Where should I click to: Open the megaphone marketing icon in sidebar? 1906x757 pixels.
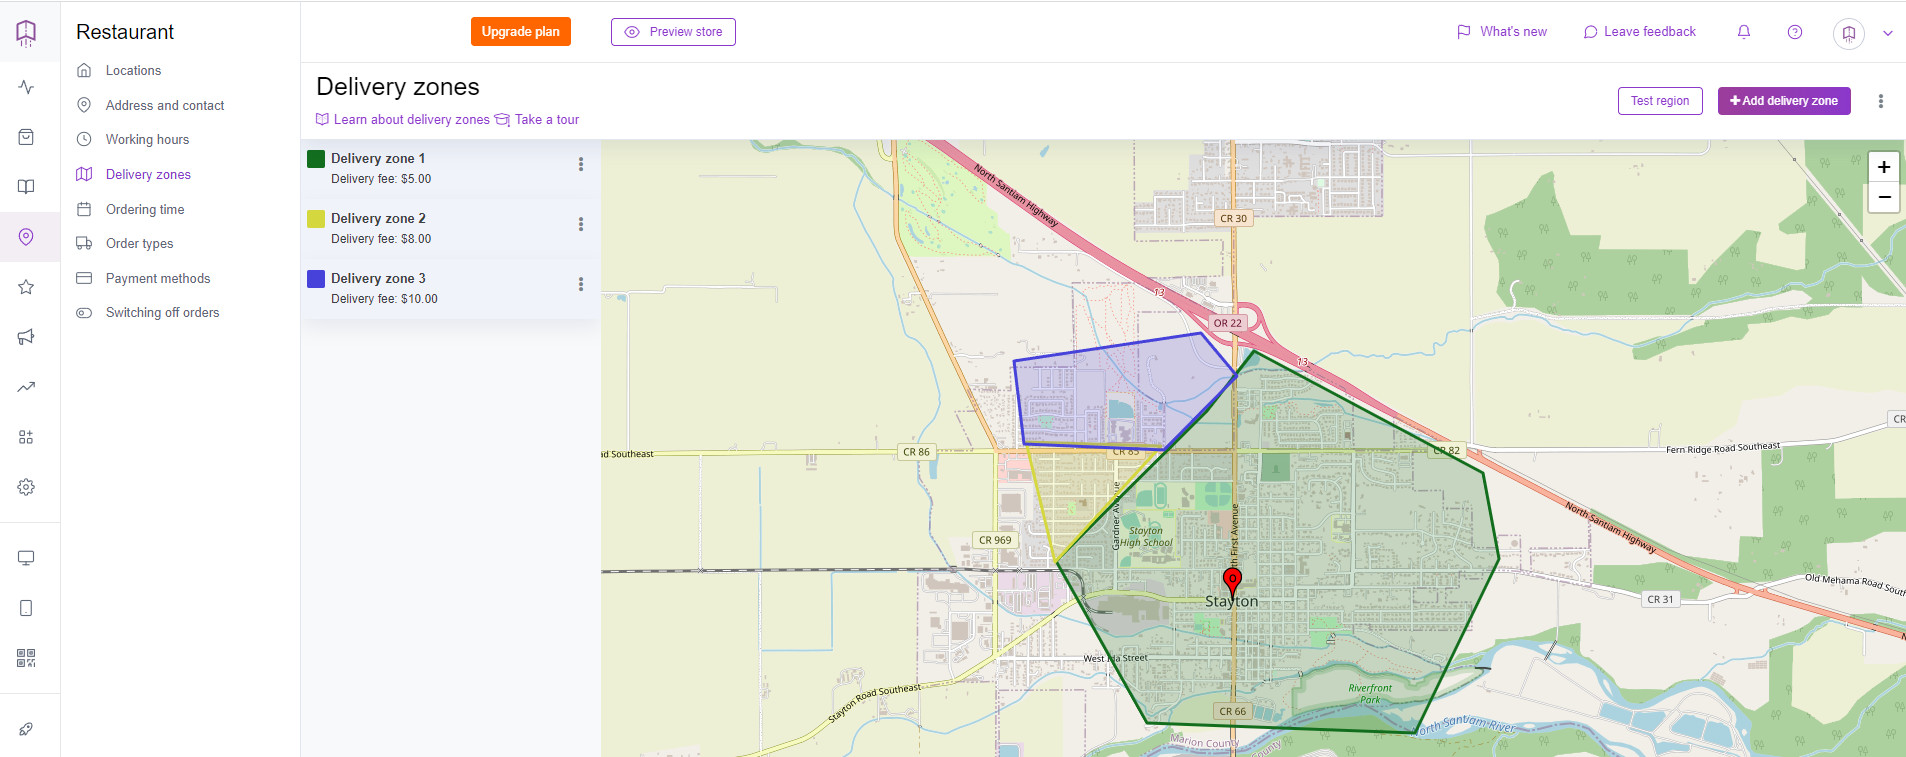[26, 337]
